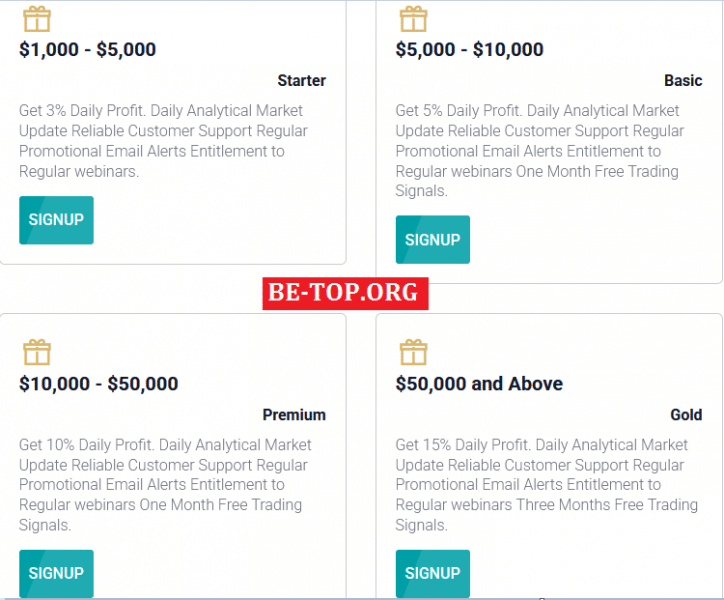Viewport: 724px width, 600px height.
Task: Click the 15% Daily Profit description text
Action: [x=547, y=485]
